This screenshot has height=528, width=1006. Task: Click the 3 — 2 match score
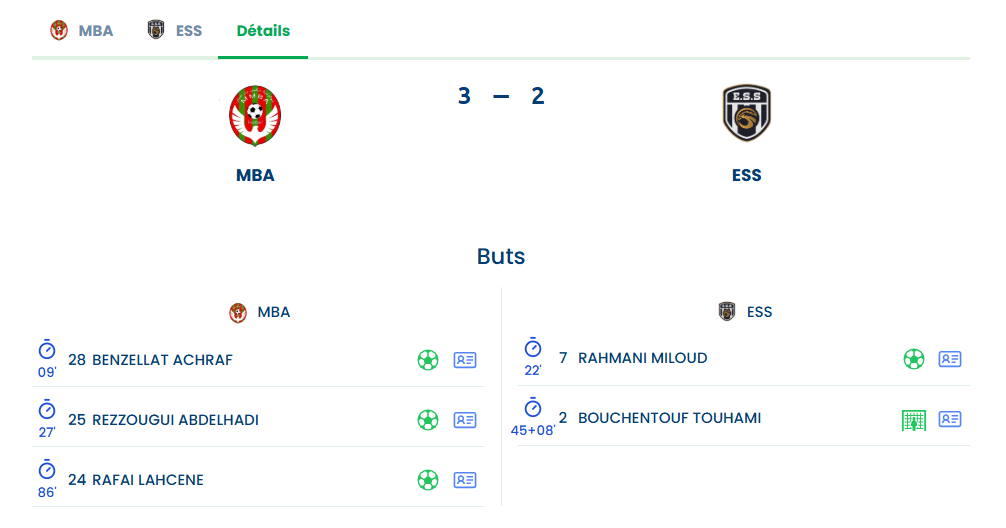coord(501,96)
